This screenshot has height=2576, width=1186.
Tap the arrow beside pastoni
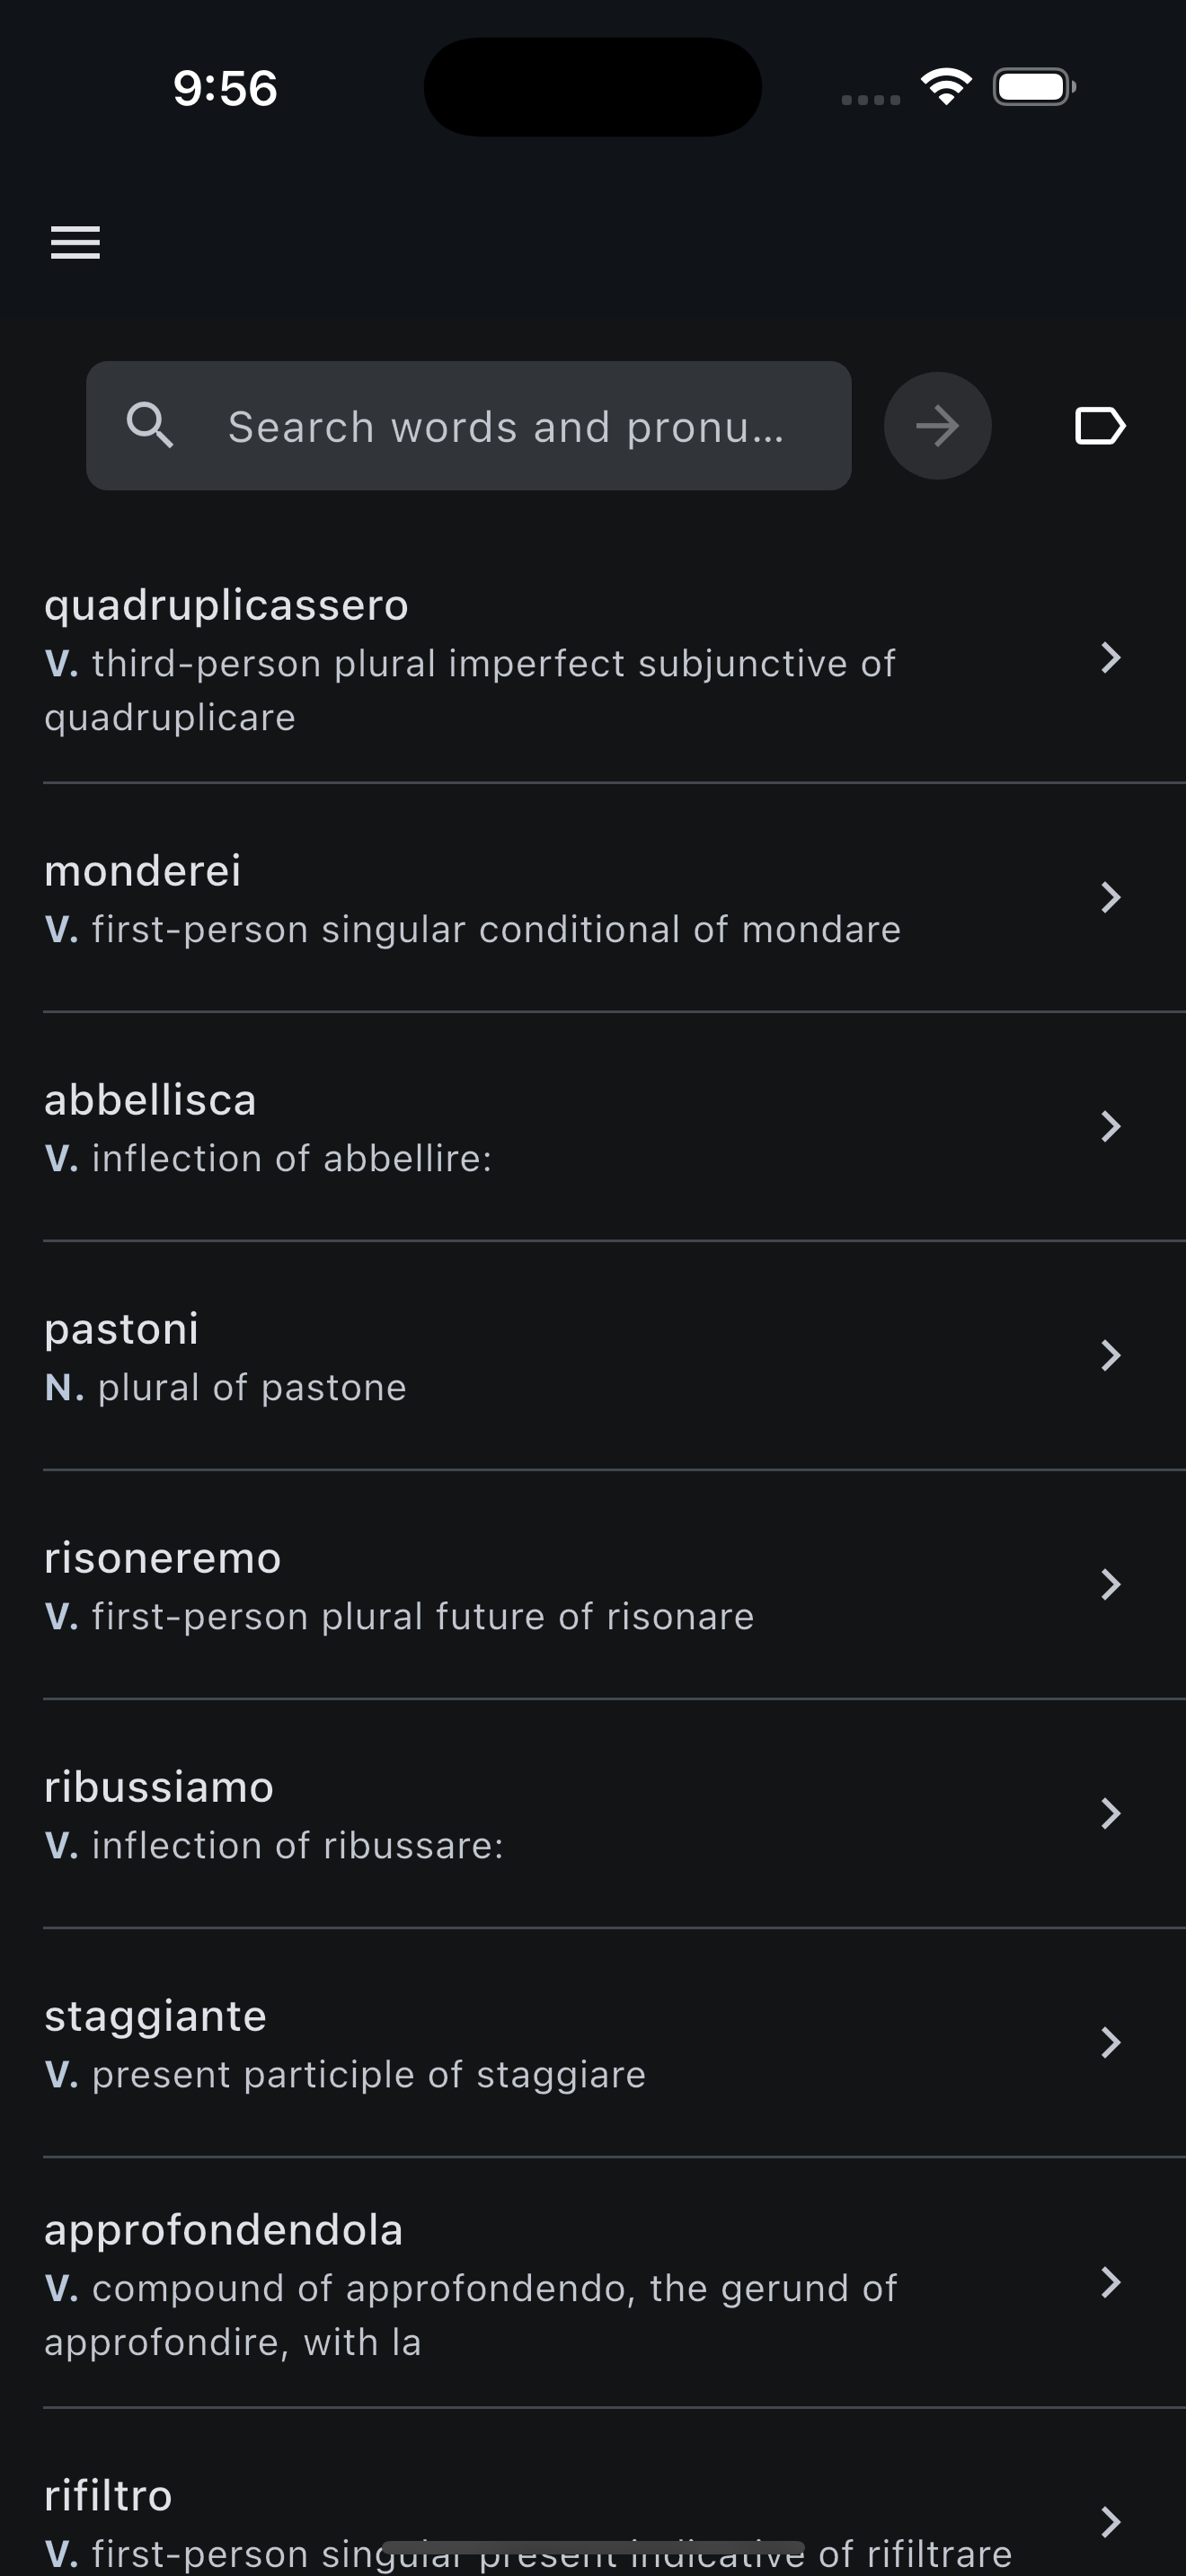1110,1355
